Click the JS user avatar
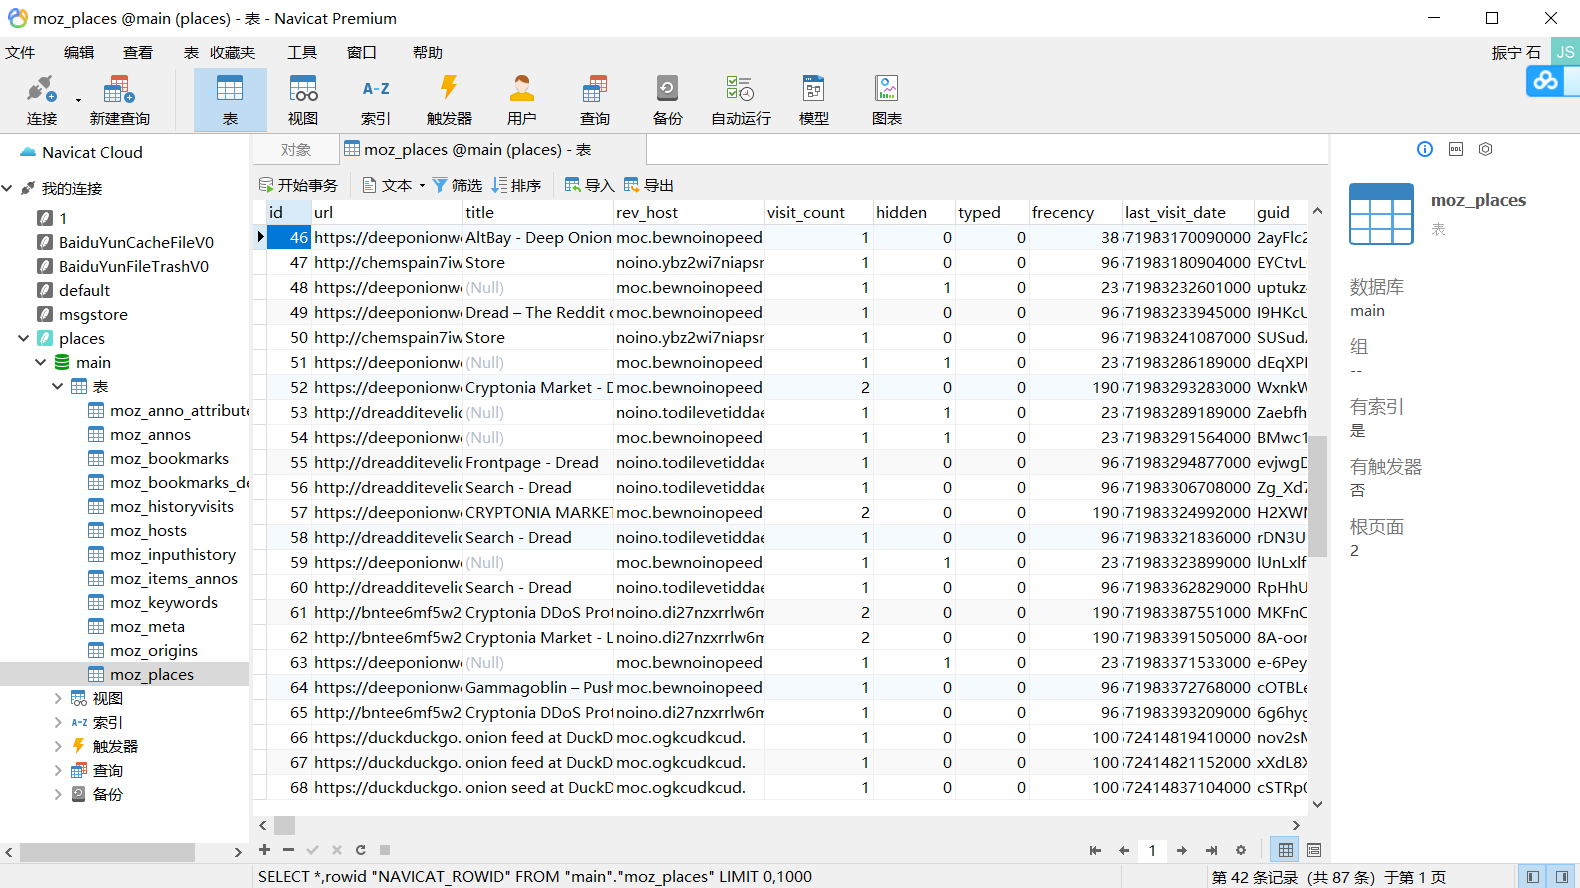This screenshot has width=1580, height=888. pos(1565,52)
